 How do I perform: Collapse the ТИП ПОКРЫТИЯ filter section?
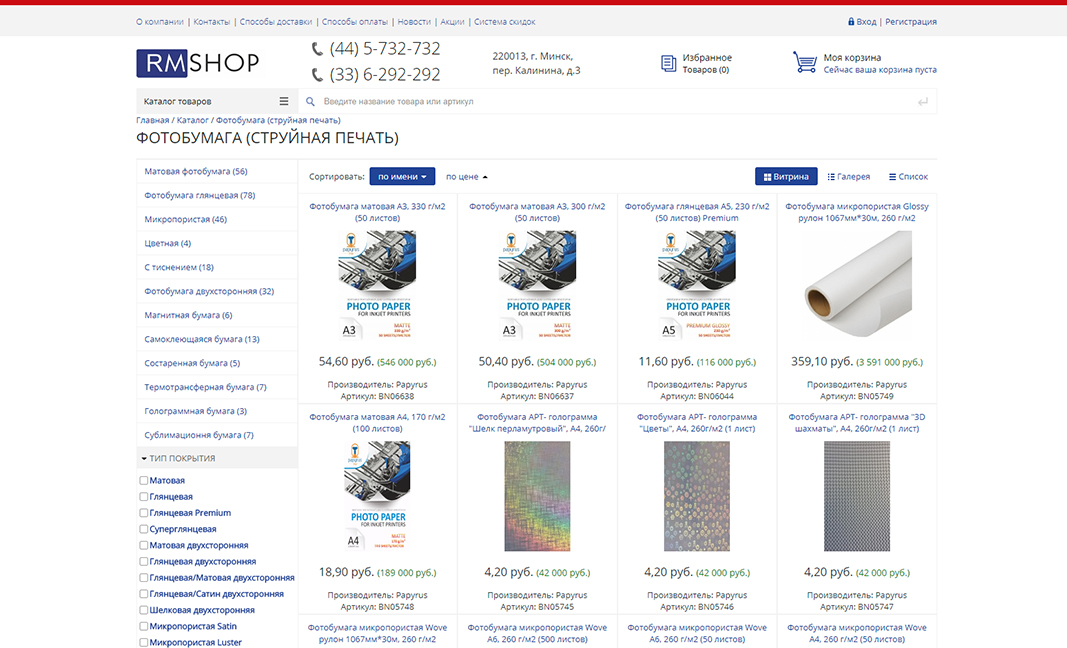click(x=143, y=459)
